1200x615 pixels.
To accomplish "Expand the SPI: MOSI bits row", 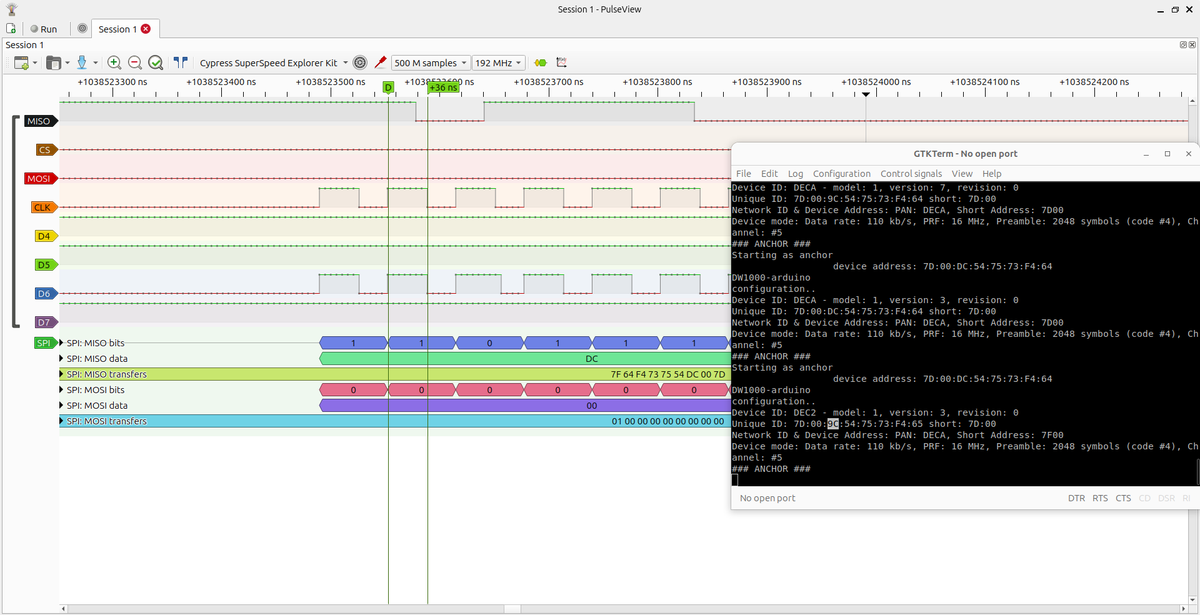I will point(63,389).
